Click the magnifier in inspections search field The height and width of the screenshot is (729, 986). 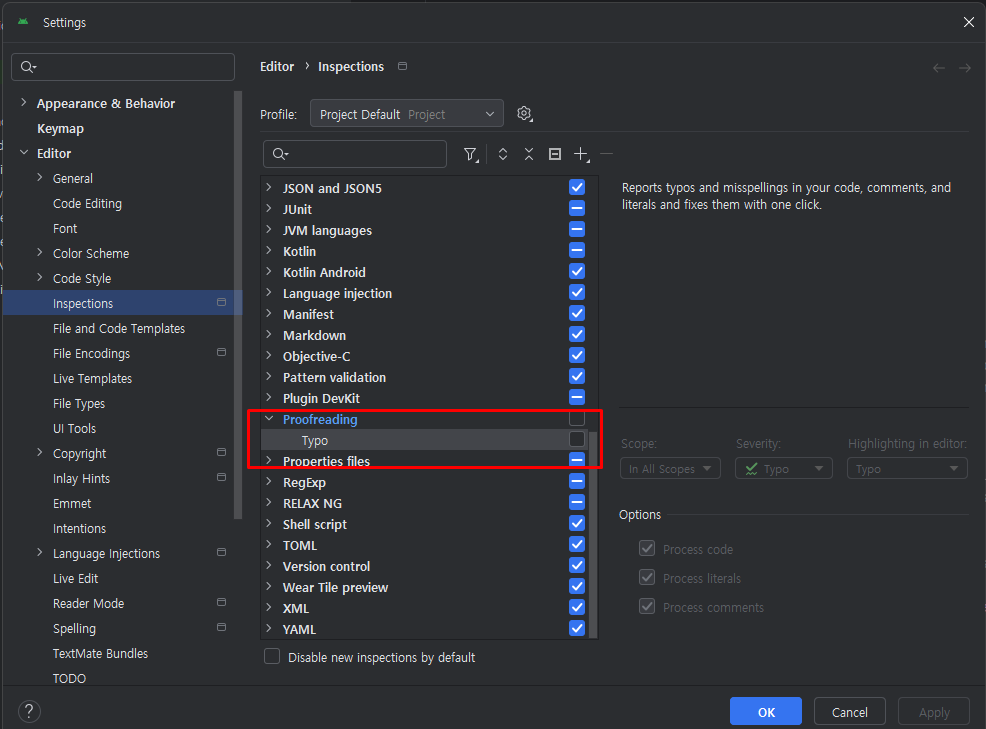pos(280,154)
